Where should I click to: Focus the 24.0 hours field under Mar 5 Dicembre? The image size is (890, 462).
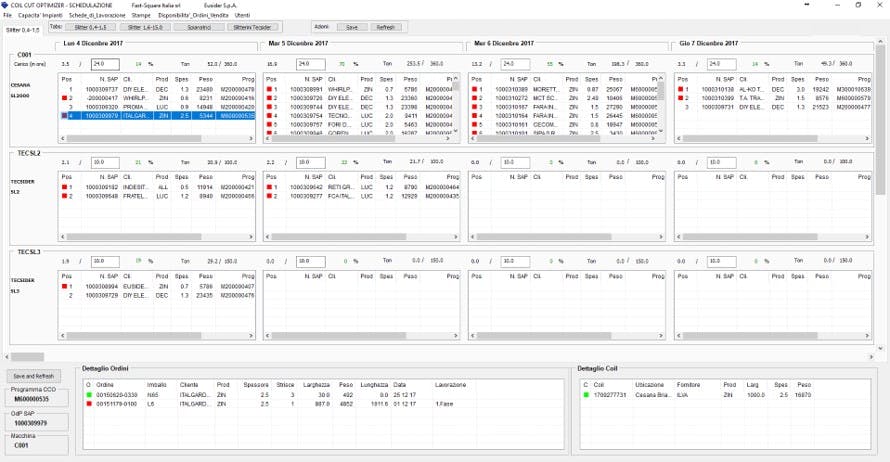[x=310, y=64]
